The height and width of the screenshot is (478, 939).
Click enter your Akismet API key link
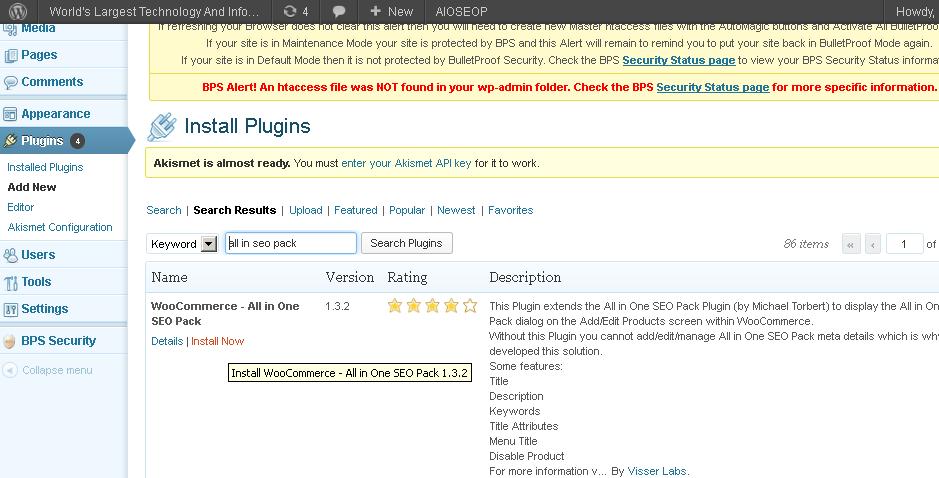point(406,163)
